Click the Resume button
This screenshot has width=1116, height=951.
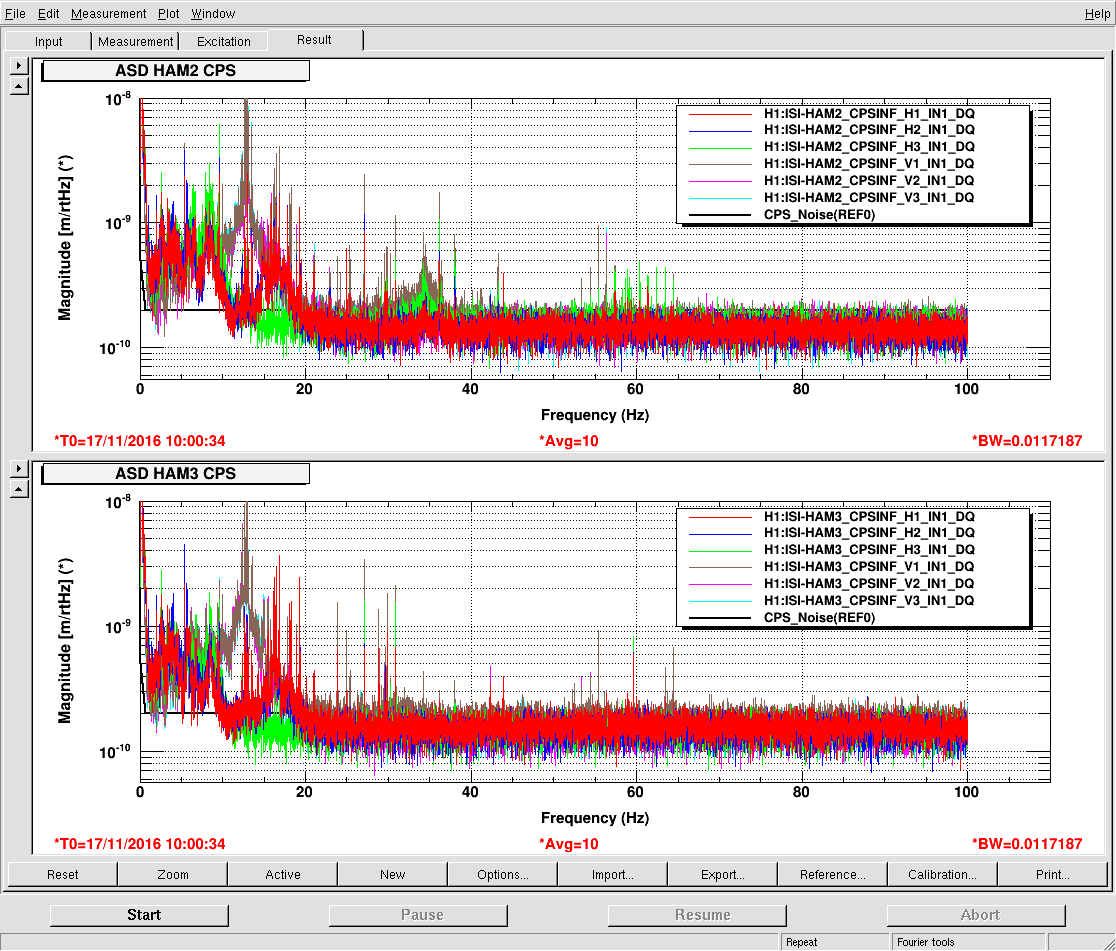pos(698,915)
